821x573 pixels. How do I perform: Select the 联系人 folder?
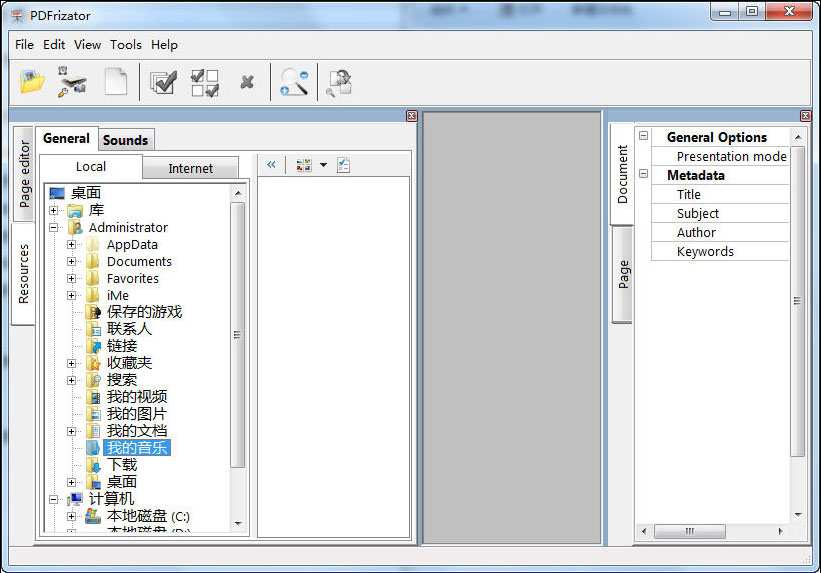(129, 329)
